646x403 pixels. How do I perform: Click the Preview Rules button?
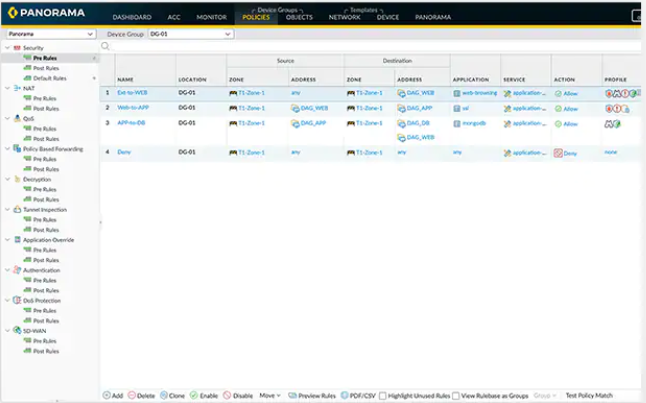(313, 395)
